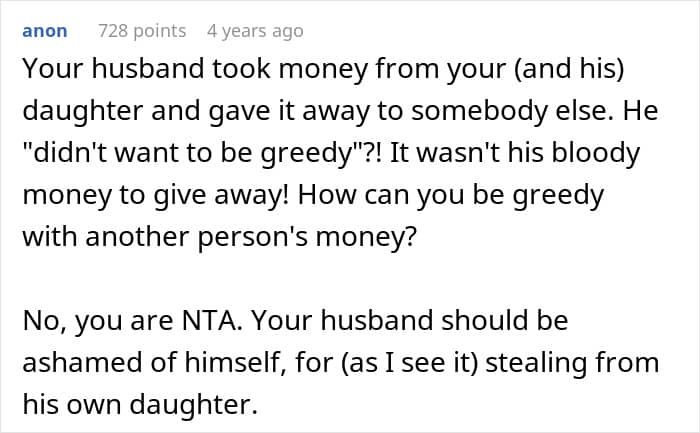Image resolution: width=700 pixels, height=433 pixels.
Task: Open the 4 years ago timestamp permalink
Action: [255, 31]
